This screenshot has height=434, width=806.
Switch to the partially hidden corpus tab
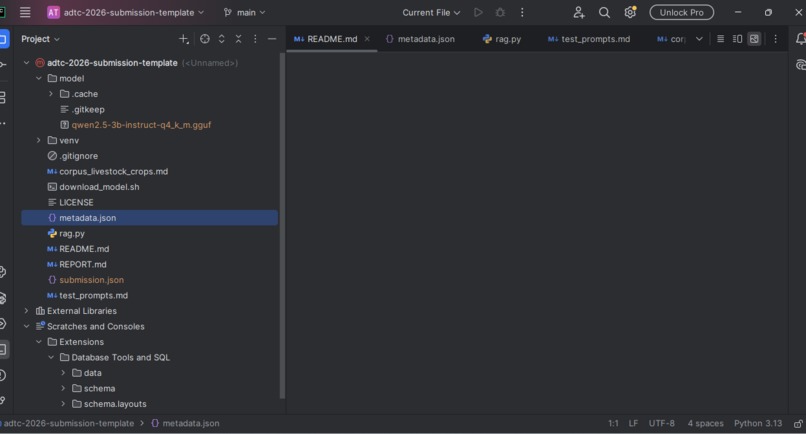(671, 39)
